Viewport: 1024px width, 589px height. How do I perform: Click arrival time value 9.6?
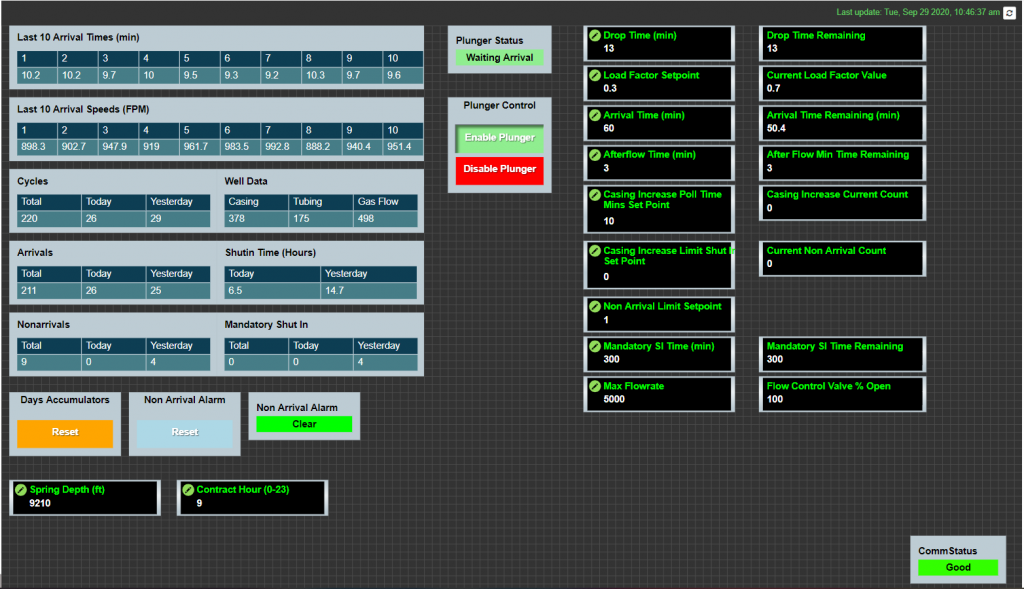click(x=403, y=76)
